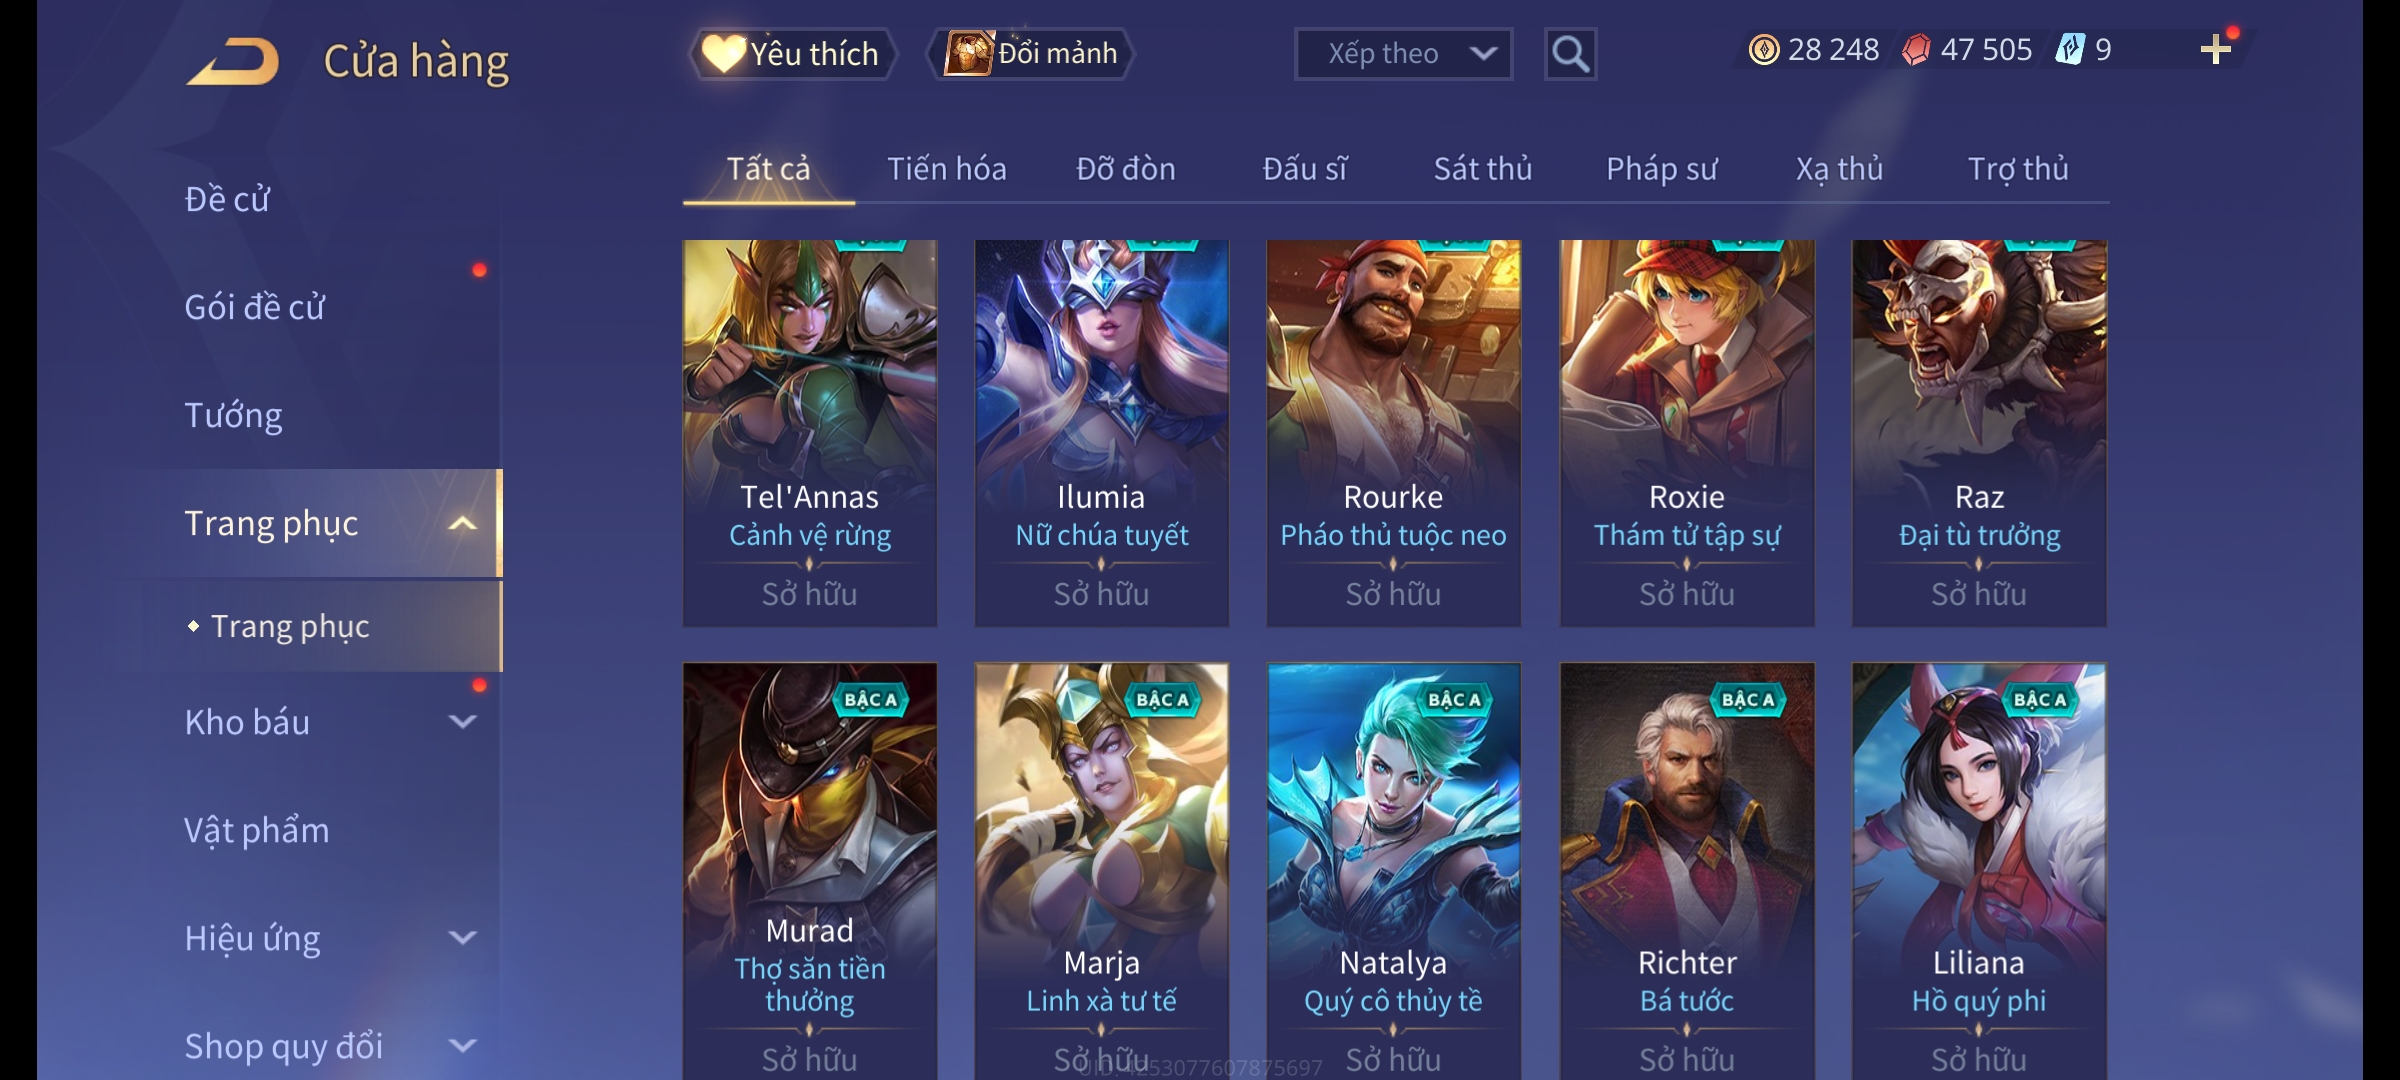
Task: Expand the Hiệu ứng sidebar section
Action: click(x=462, y=938)
